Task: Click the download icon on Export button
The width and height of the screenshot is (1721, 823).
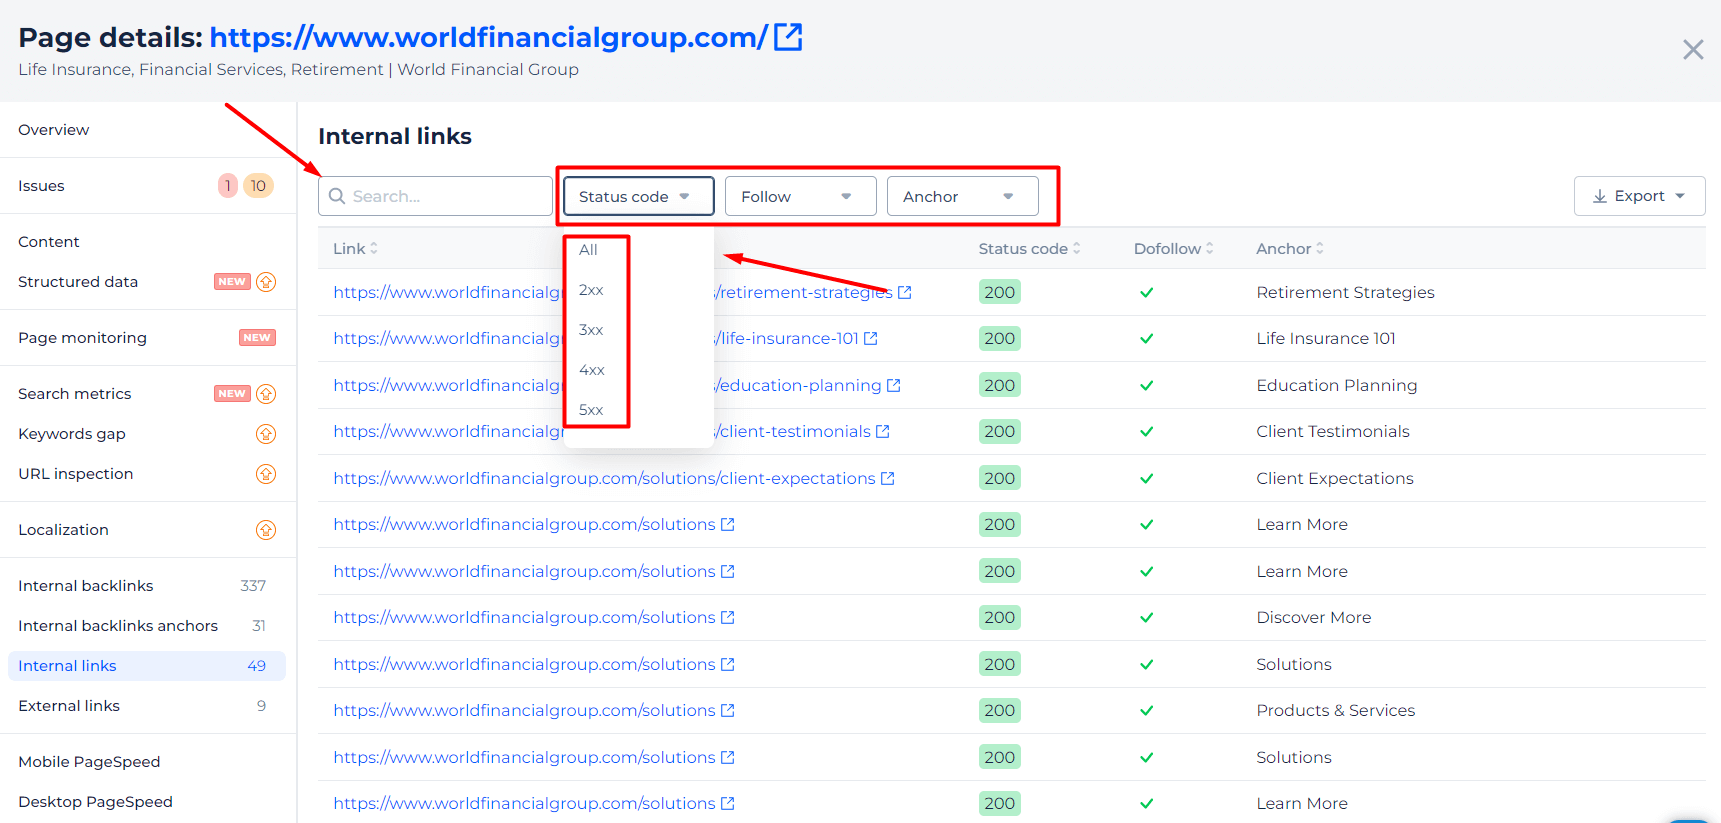Action: pos(1600,196)
